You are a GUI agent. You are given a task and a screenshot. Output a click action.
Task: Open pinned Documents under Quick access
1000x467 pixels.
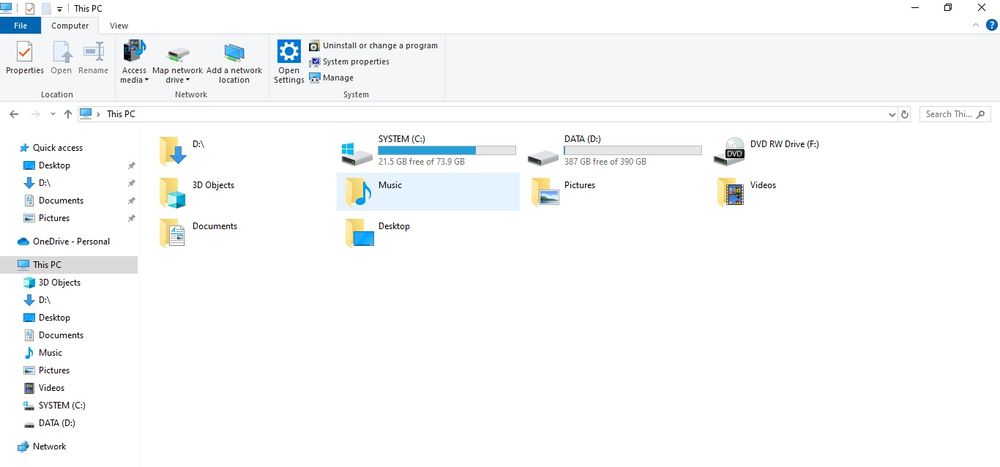(x=61, y=200)
